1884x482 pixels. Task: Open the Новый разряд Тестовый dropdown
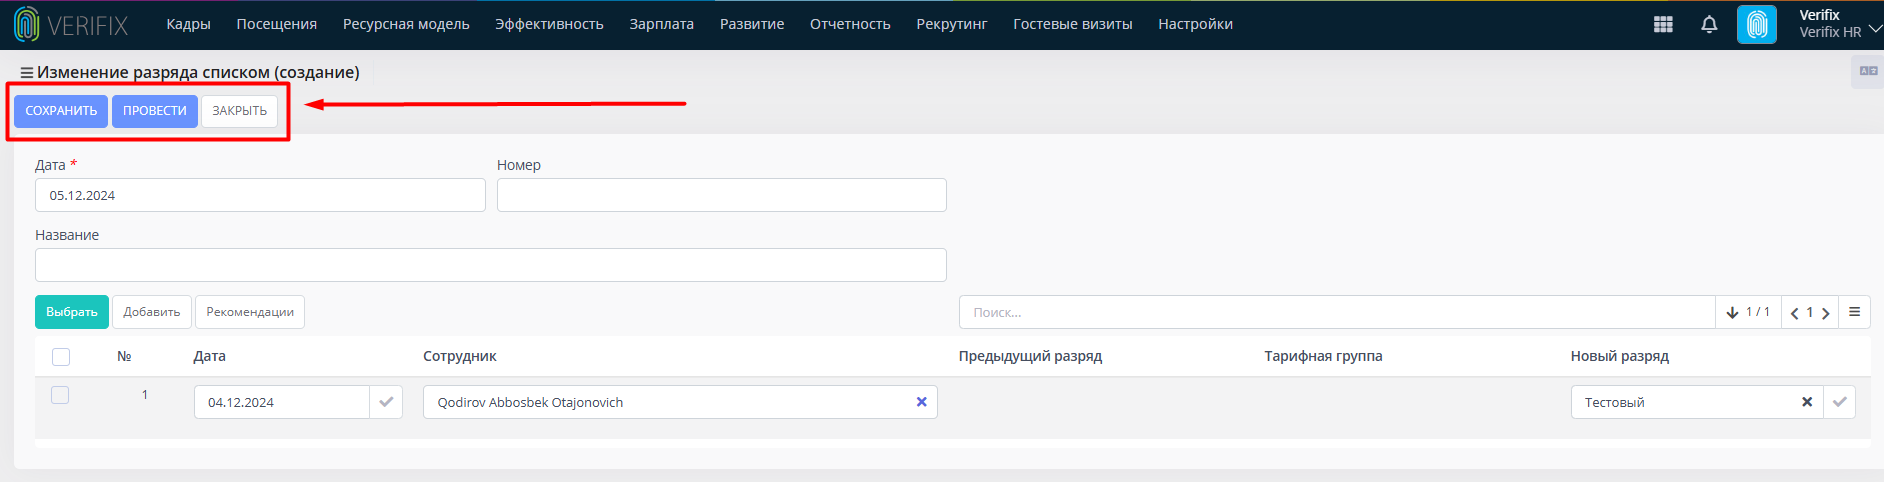[x=1684, y=402]
